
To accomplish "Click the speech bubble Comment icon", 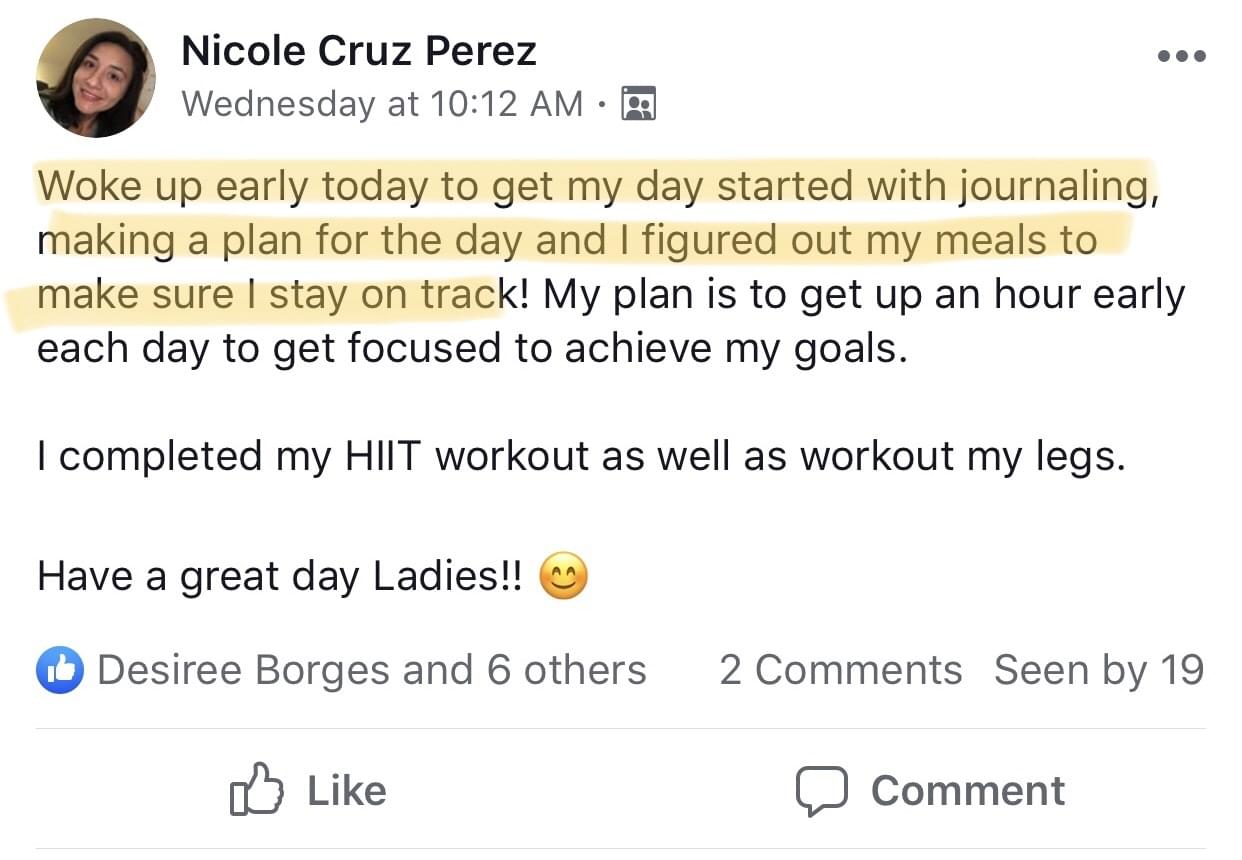I will click(821, 791).
